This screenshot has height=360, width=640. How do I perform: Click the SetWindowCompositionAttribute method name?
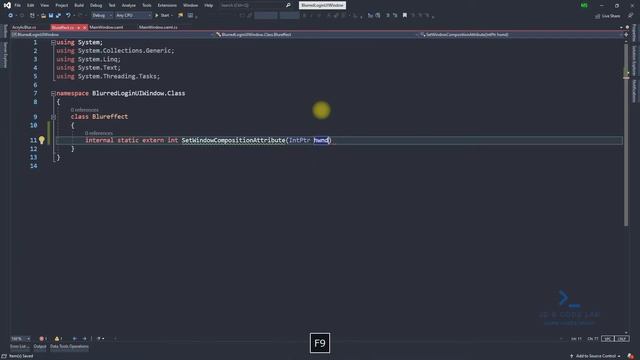[x=233, y=140]
